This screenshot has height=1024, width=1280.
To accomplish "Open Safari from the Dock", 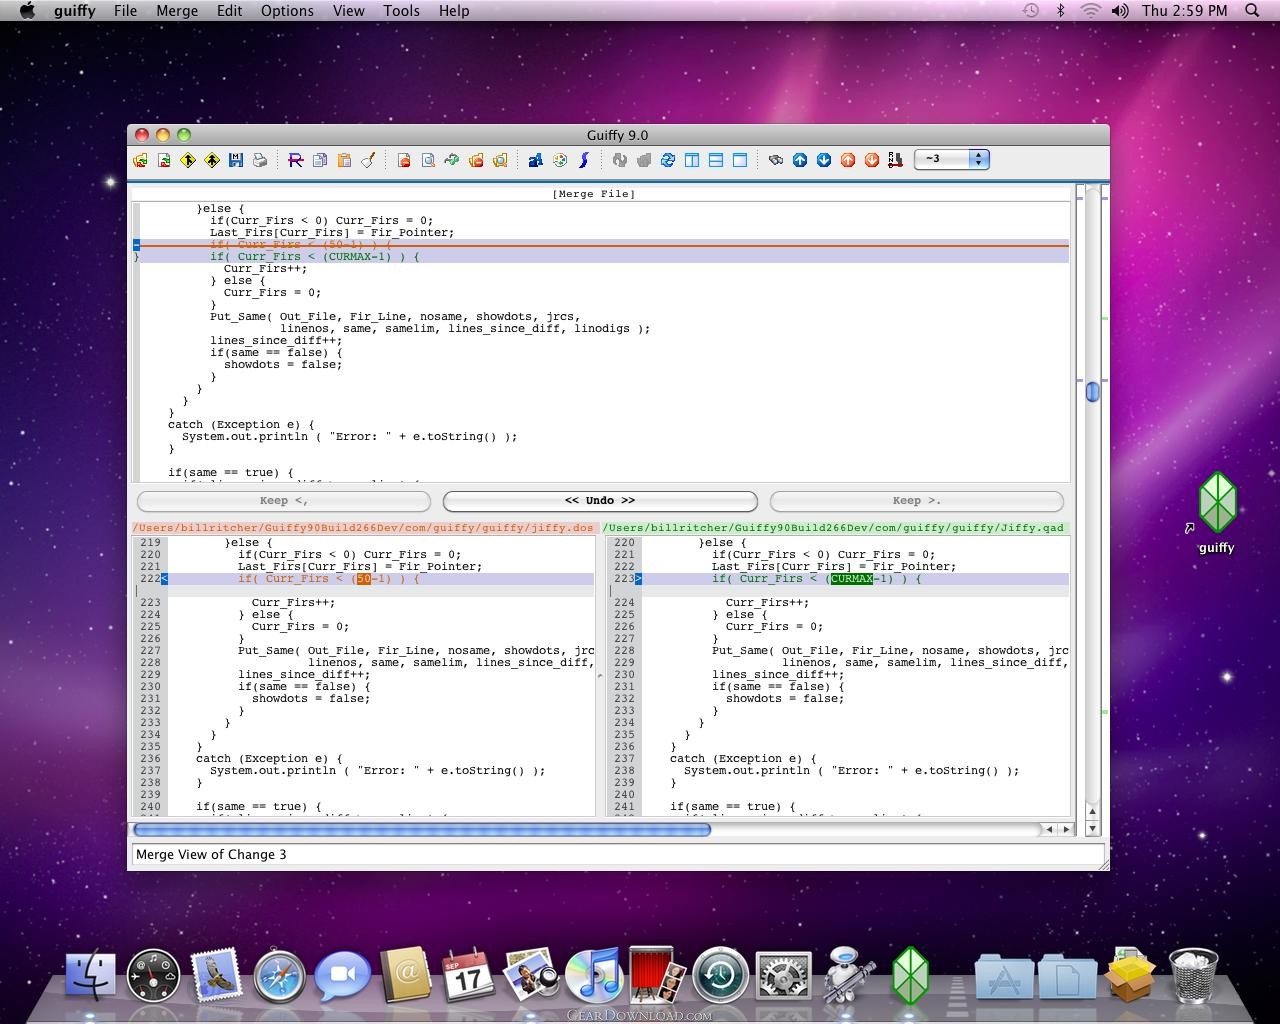I will (279, 976).
